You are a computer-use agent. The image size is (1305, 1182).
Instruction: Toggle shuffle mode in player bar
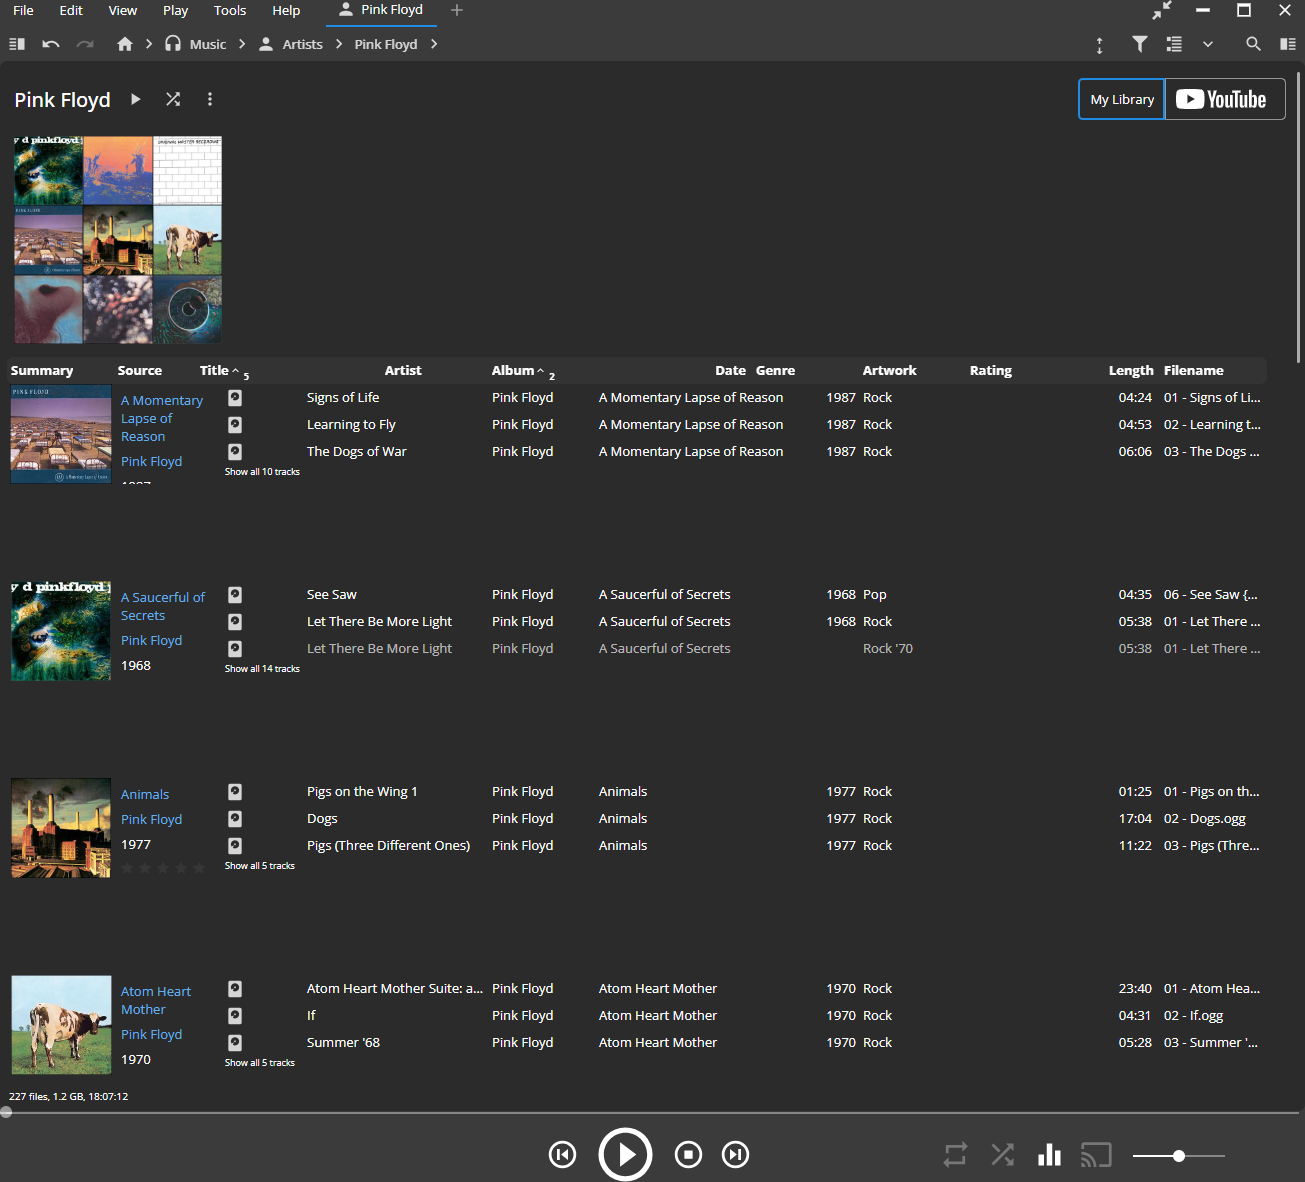[1002, 1155]
